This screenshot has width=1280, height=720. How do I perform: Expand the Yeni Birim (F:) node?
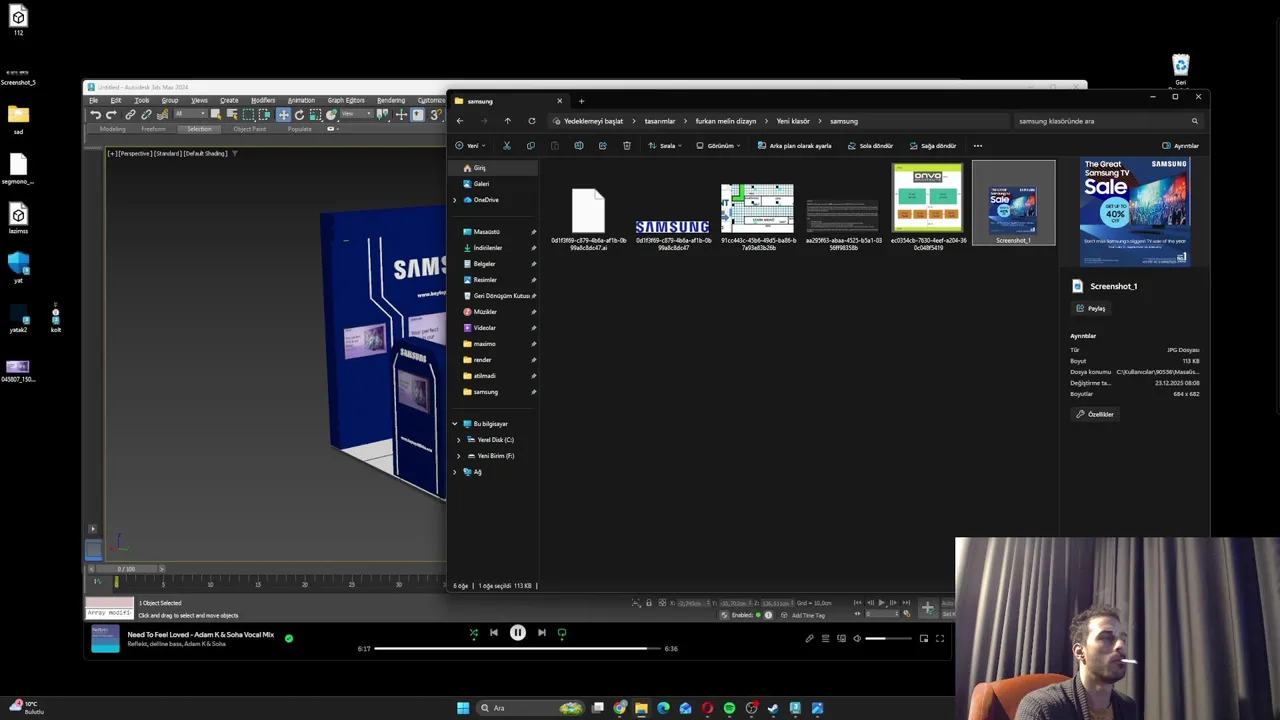pyautogui.click(x=459, y=456)
